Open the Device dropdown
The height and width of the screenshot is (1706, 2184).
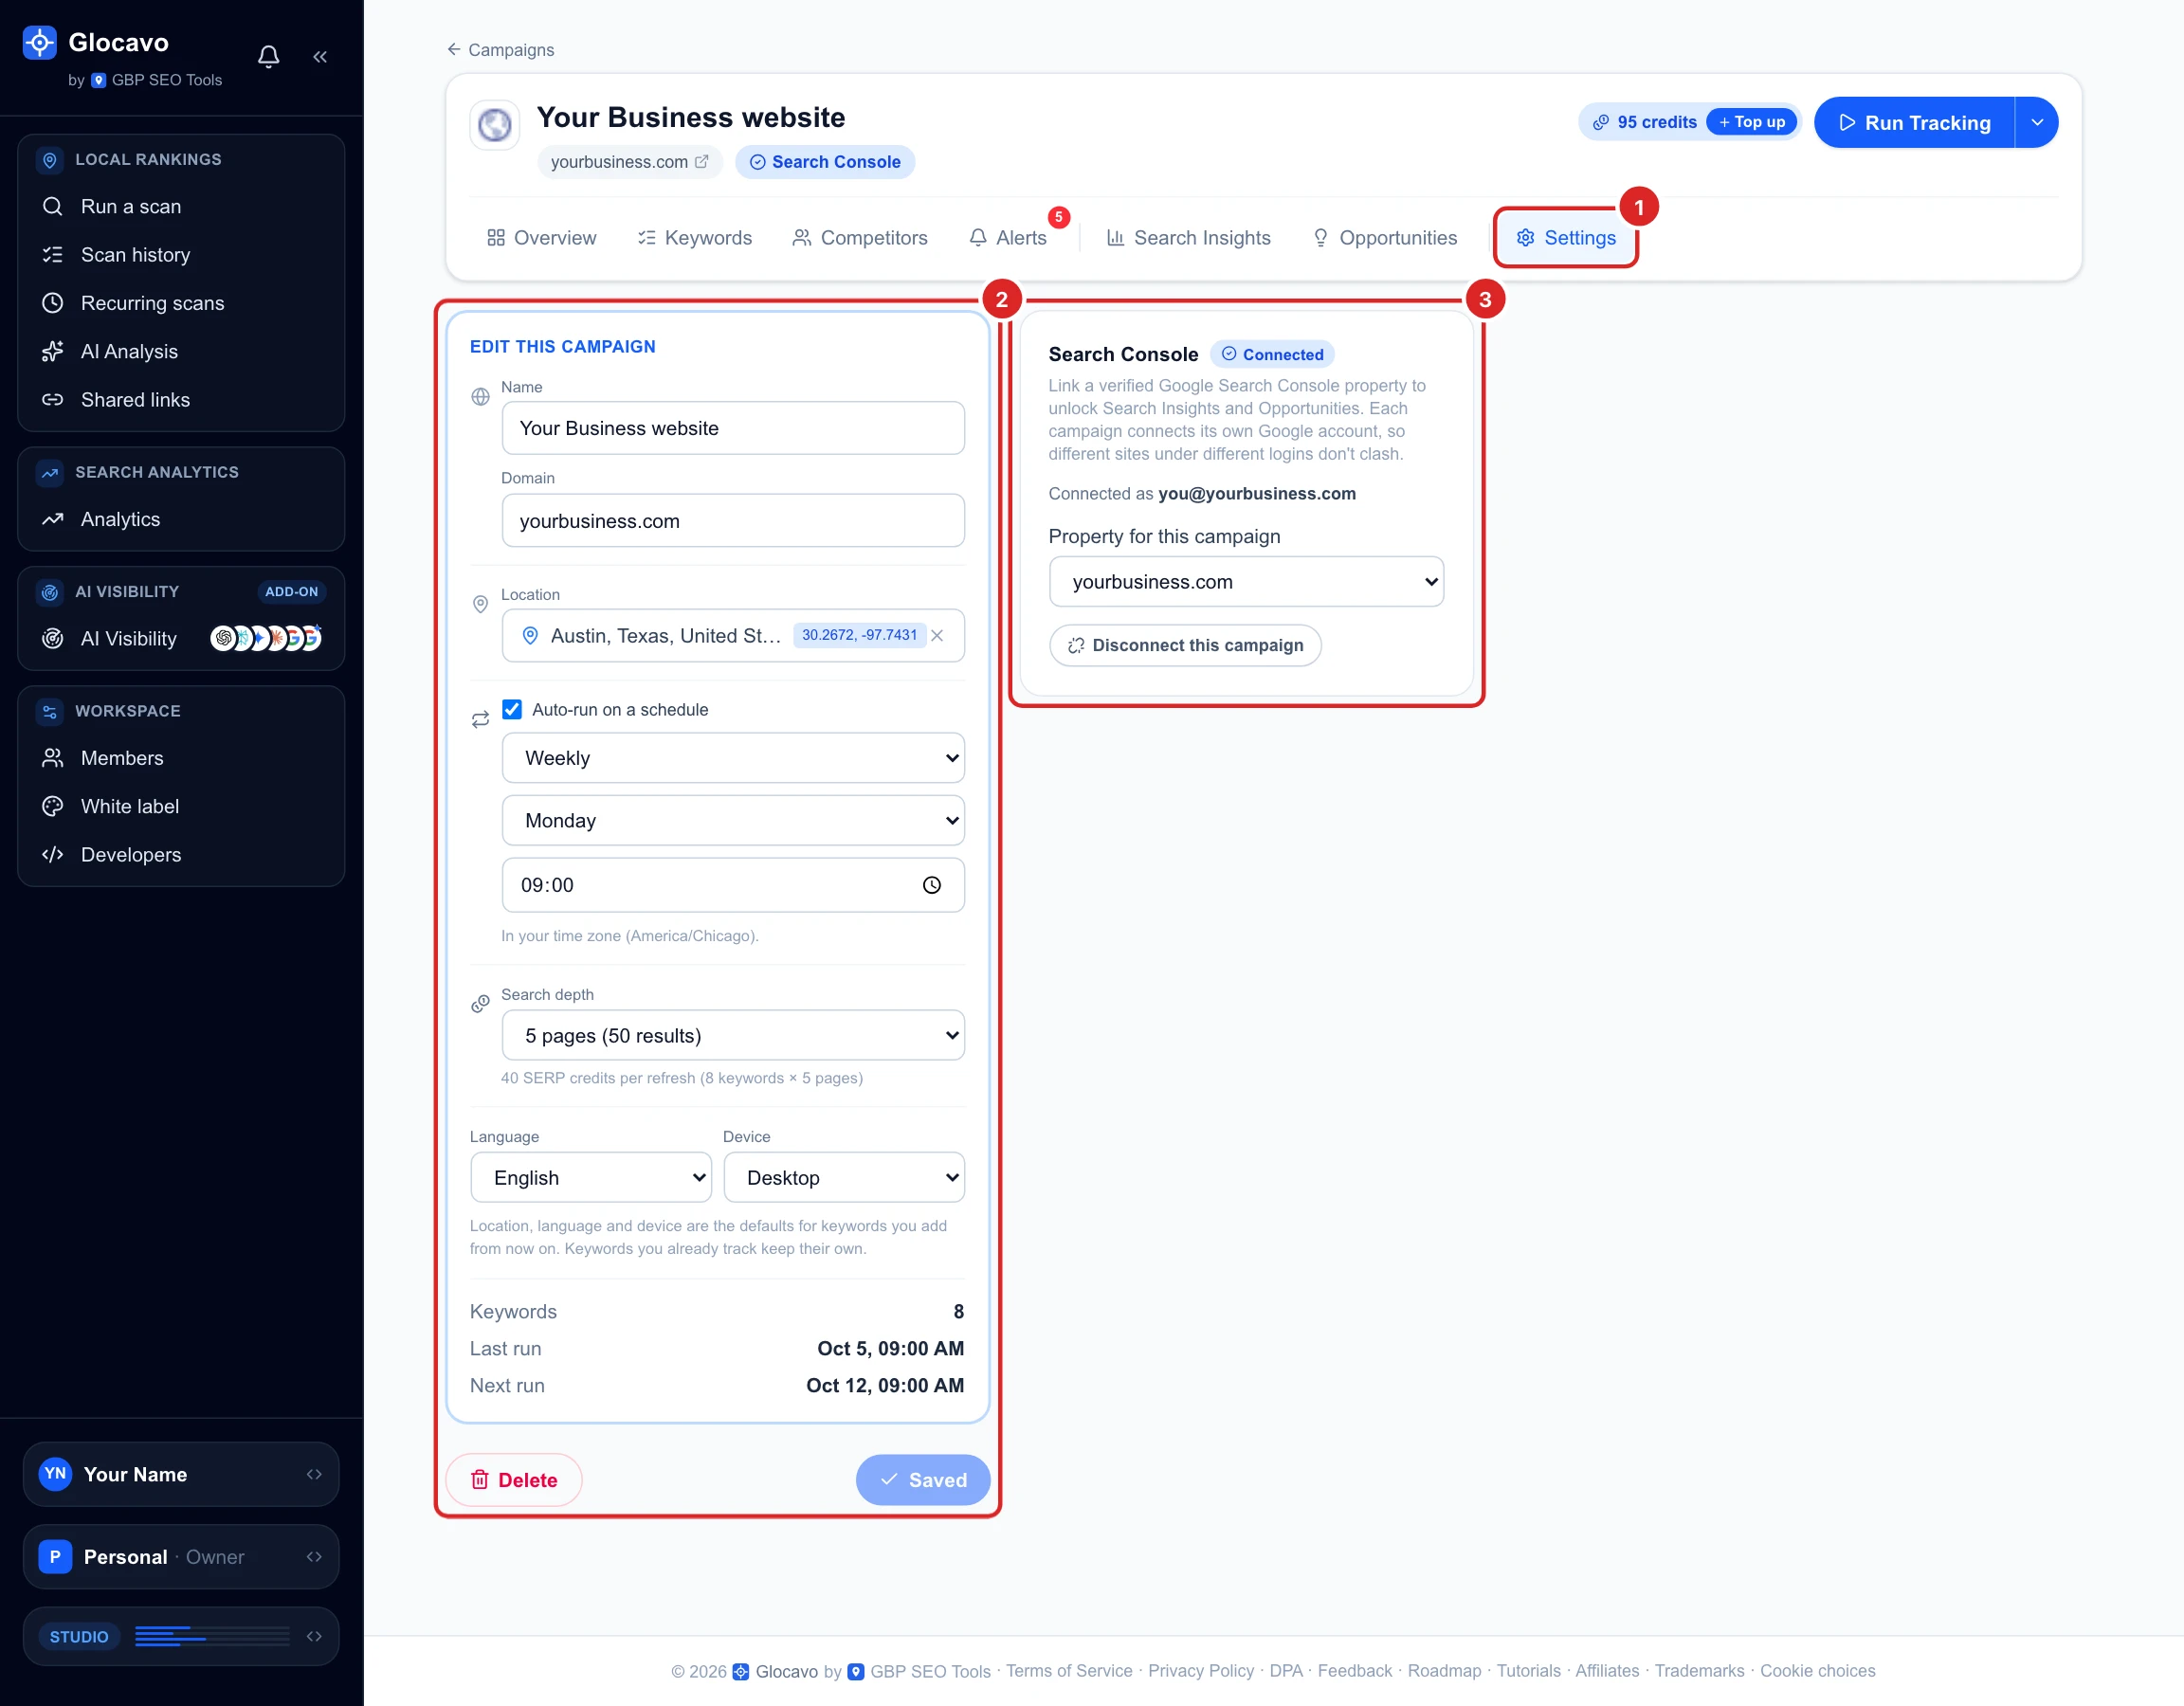(x=844, y=1178)
